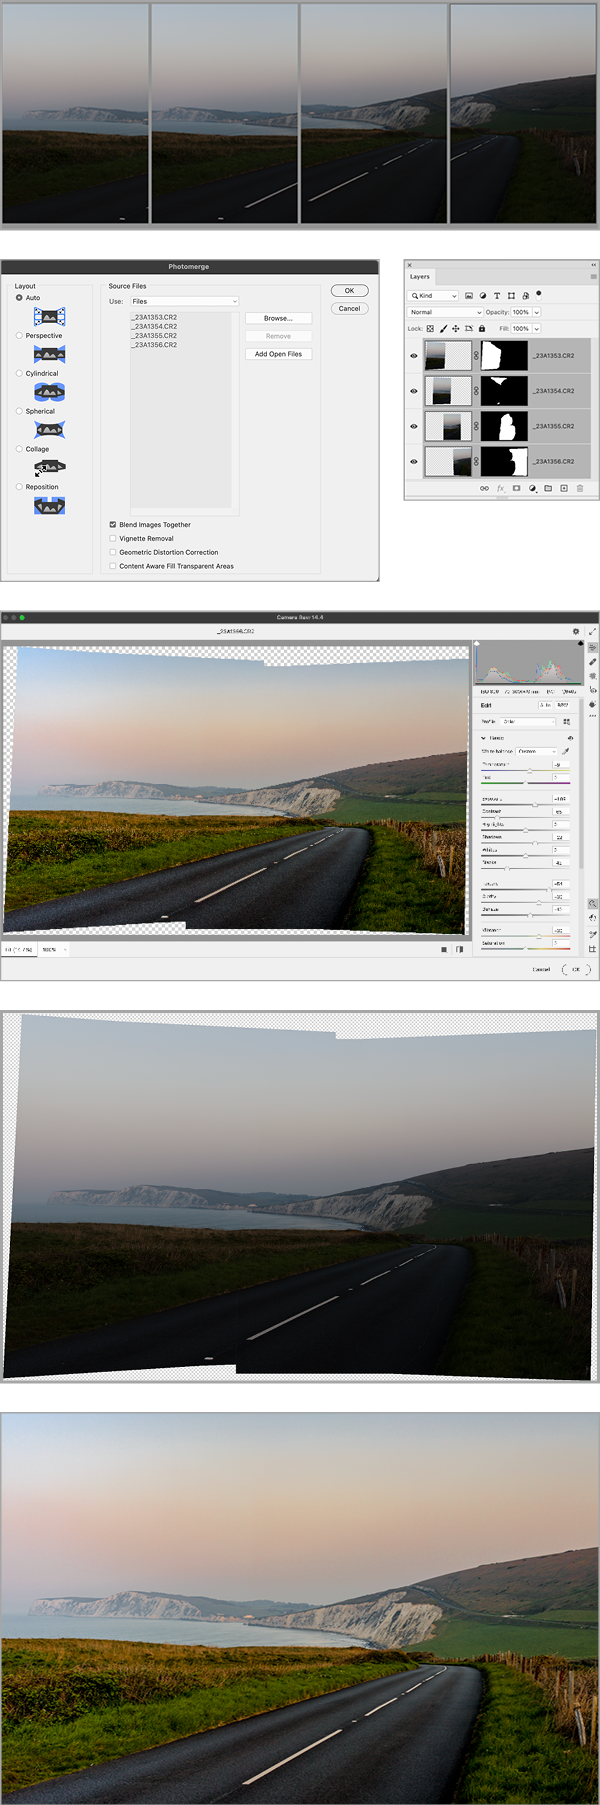Open the Layers panel menu
The height and width of the screenshot is (1805, 600).
pyautogui.click(x=593, y=276)
